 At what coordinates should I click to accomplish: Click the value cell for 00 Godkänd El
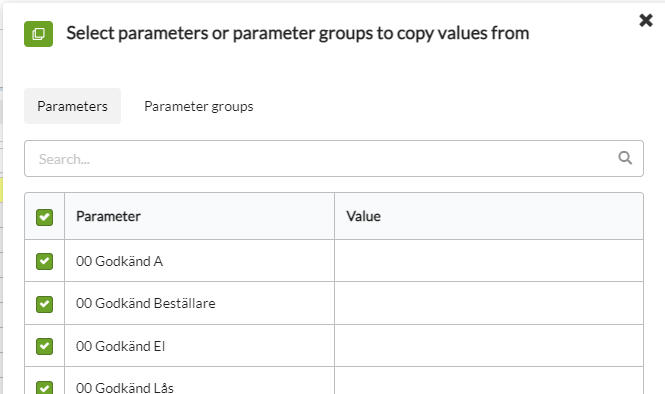[489, 346]
